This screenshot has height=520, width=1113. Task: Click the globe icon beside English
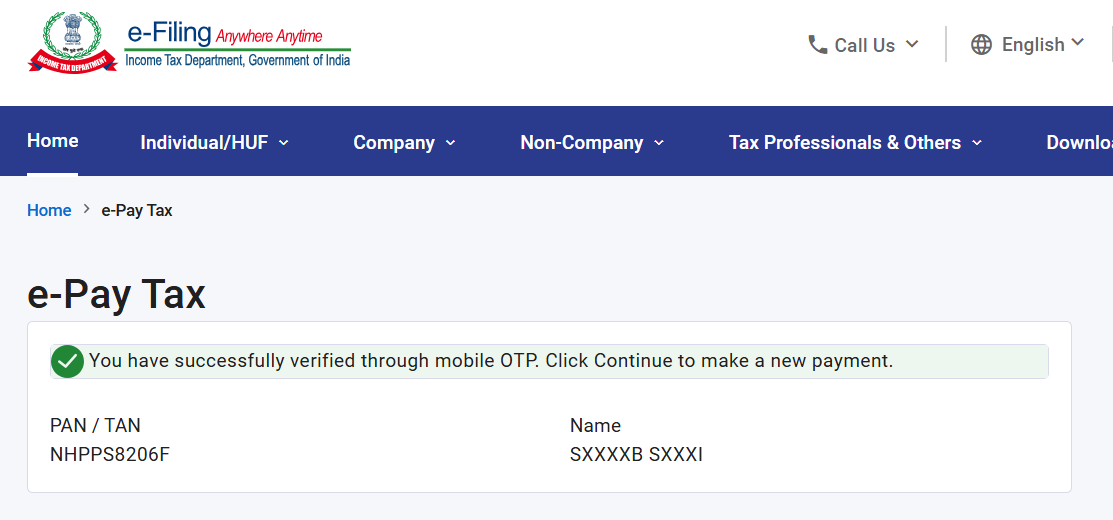click(x=981, y=45)
